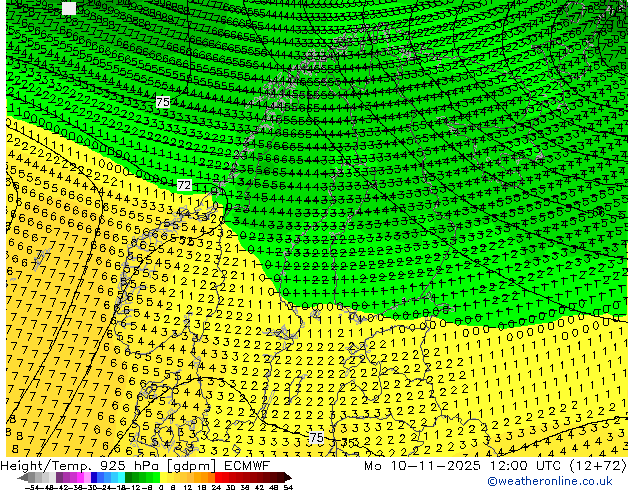634x490 pixels.
Task: Click the weatheronline.co.uk copyright text
Action: point(549,481)
